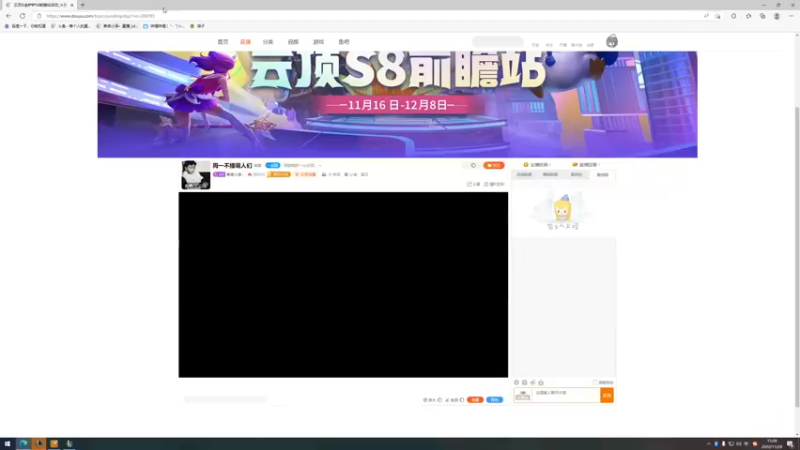Select the third tab of the chat panel
The width and height of the screenshot is (800, 450).
(x=577, y=174)
